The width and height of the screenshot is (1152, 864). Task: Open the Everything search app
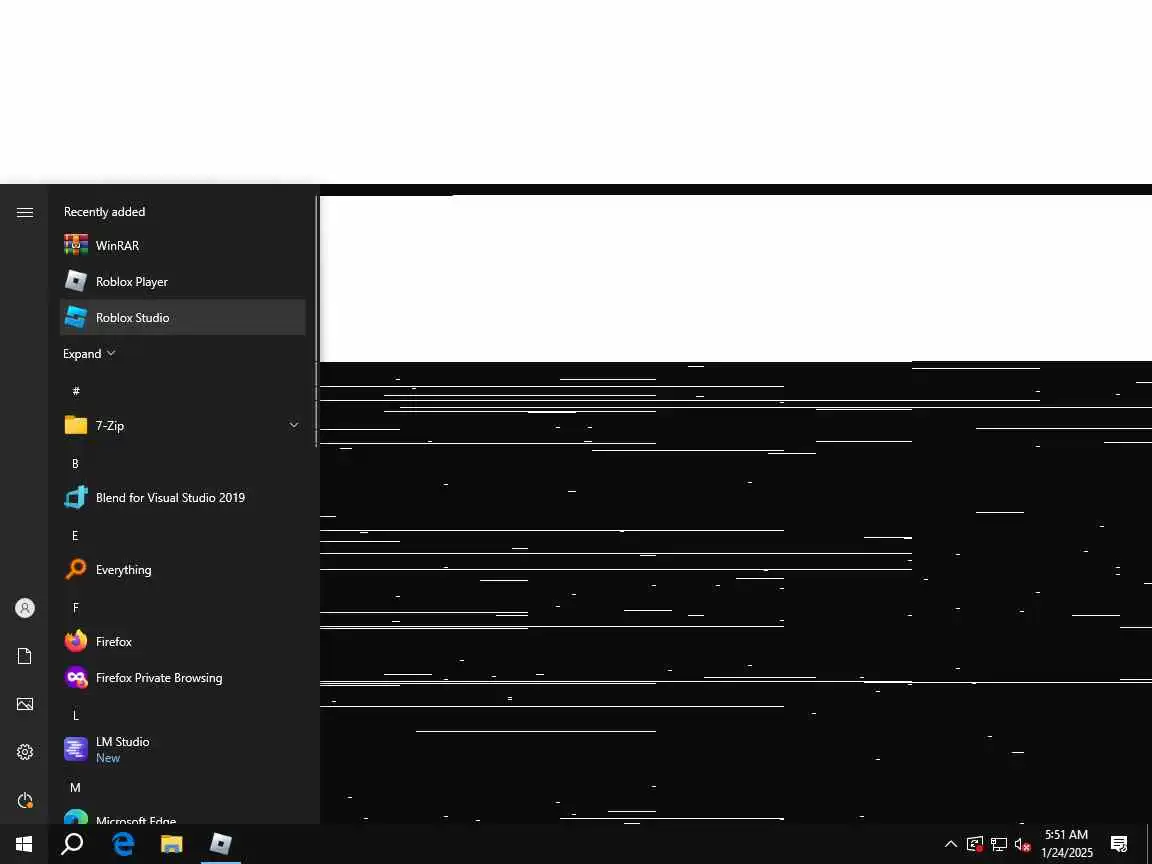[182, 569]
